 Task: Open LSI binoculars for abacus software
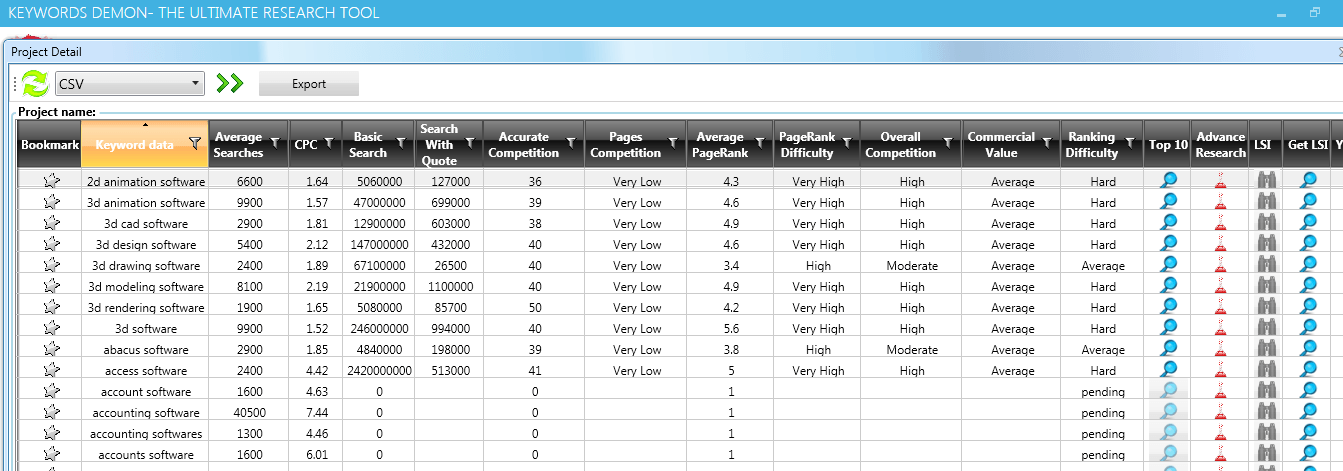pyautogui.click(x=1266, y=349)
